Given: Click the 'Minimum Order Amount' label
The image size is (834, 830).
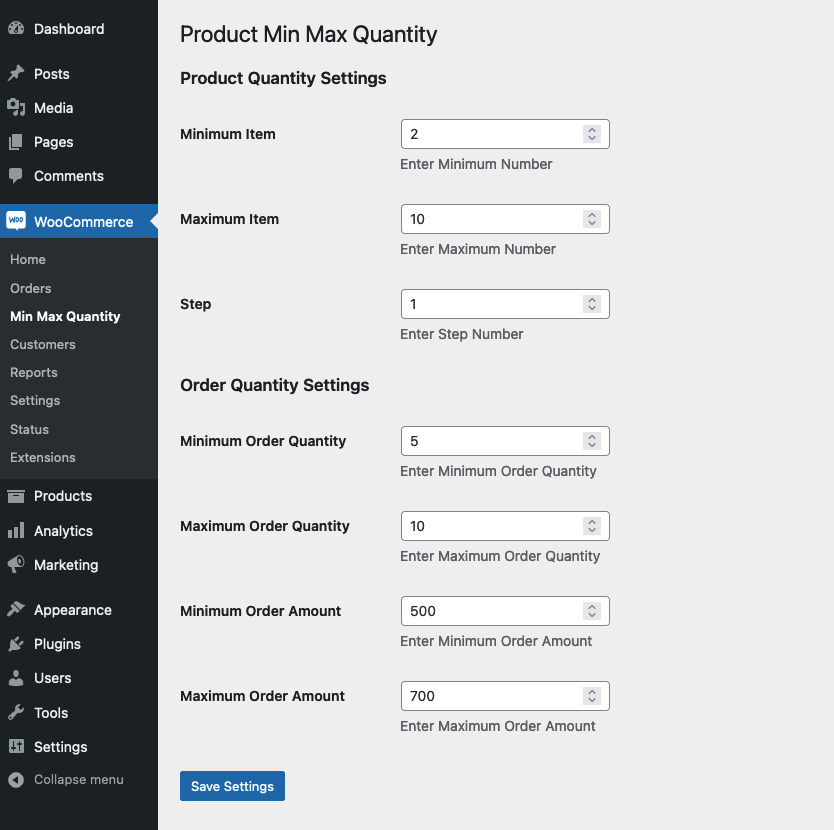Looking at the screenshot, I should (260, 611).
